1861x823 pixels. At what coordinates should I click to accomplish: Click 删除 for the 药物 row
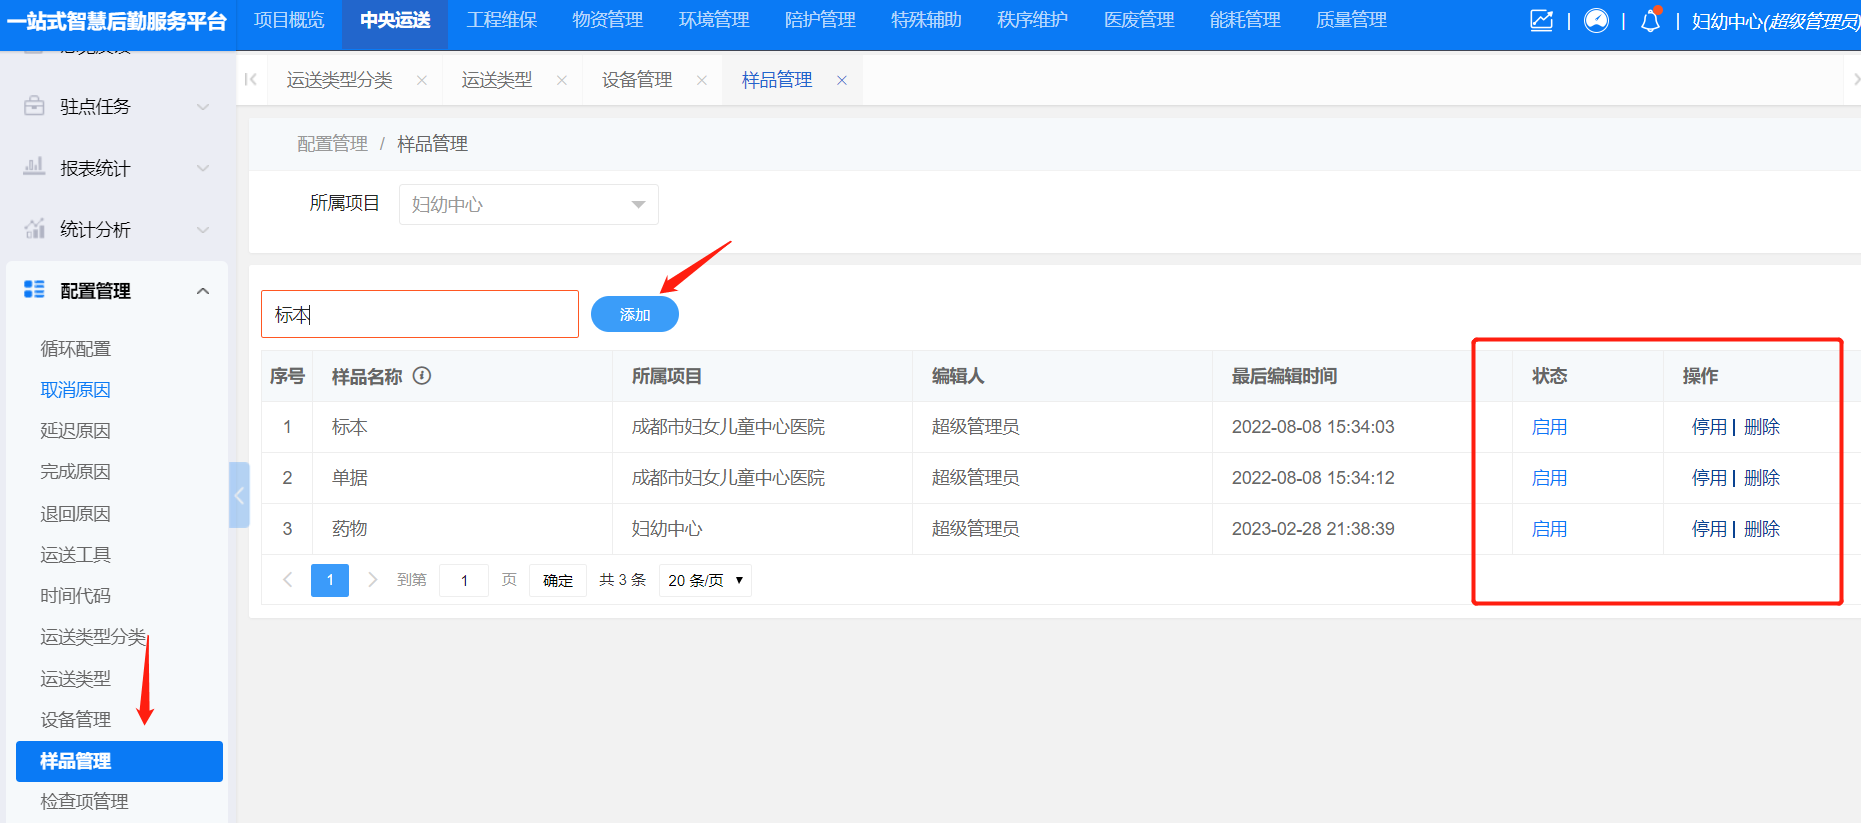pyautogui.click(x=1762, y=529)
